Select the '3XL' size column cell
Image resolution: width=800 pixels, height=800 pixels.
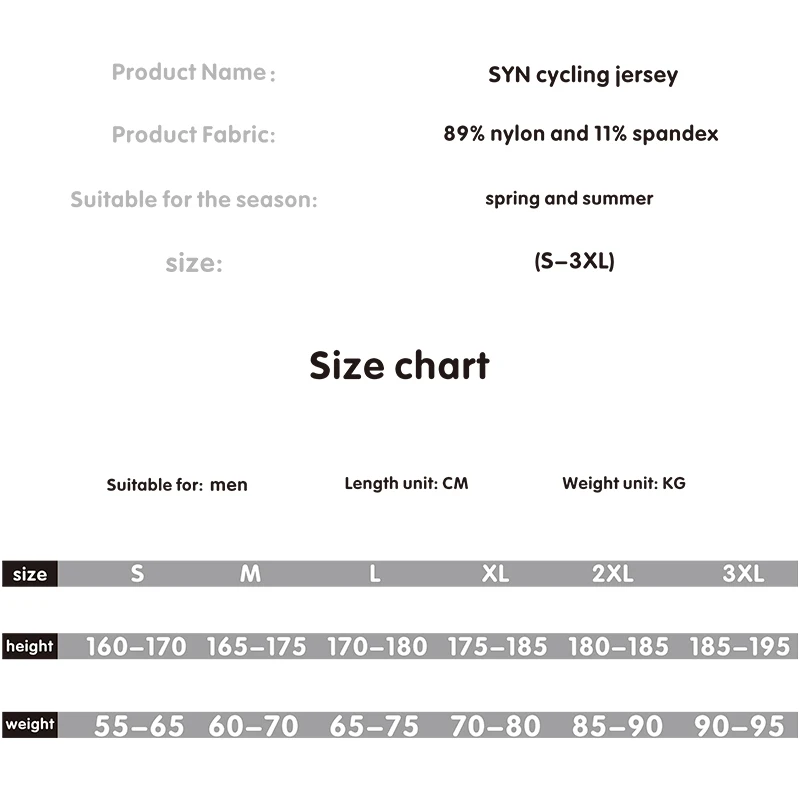[x=742, y=574]
